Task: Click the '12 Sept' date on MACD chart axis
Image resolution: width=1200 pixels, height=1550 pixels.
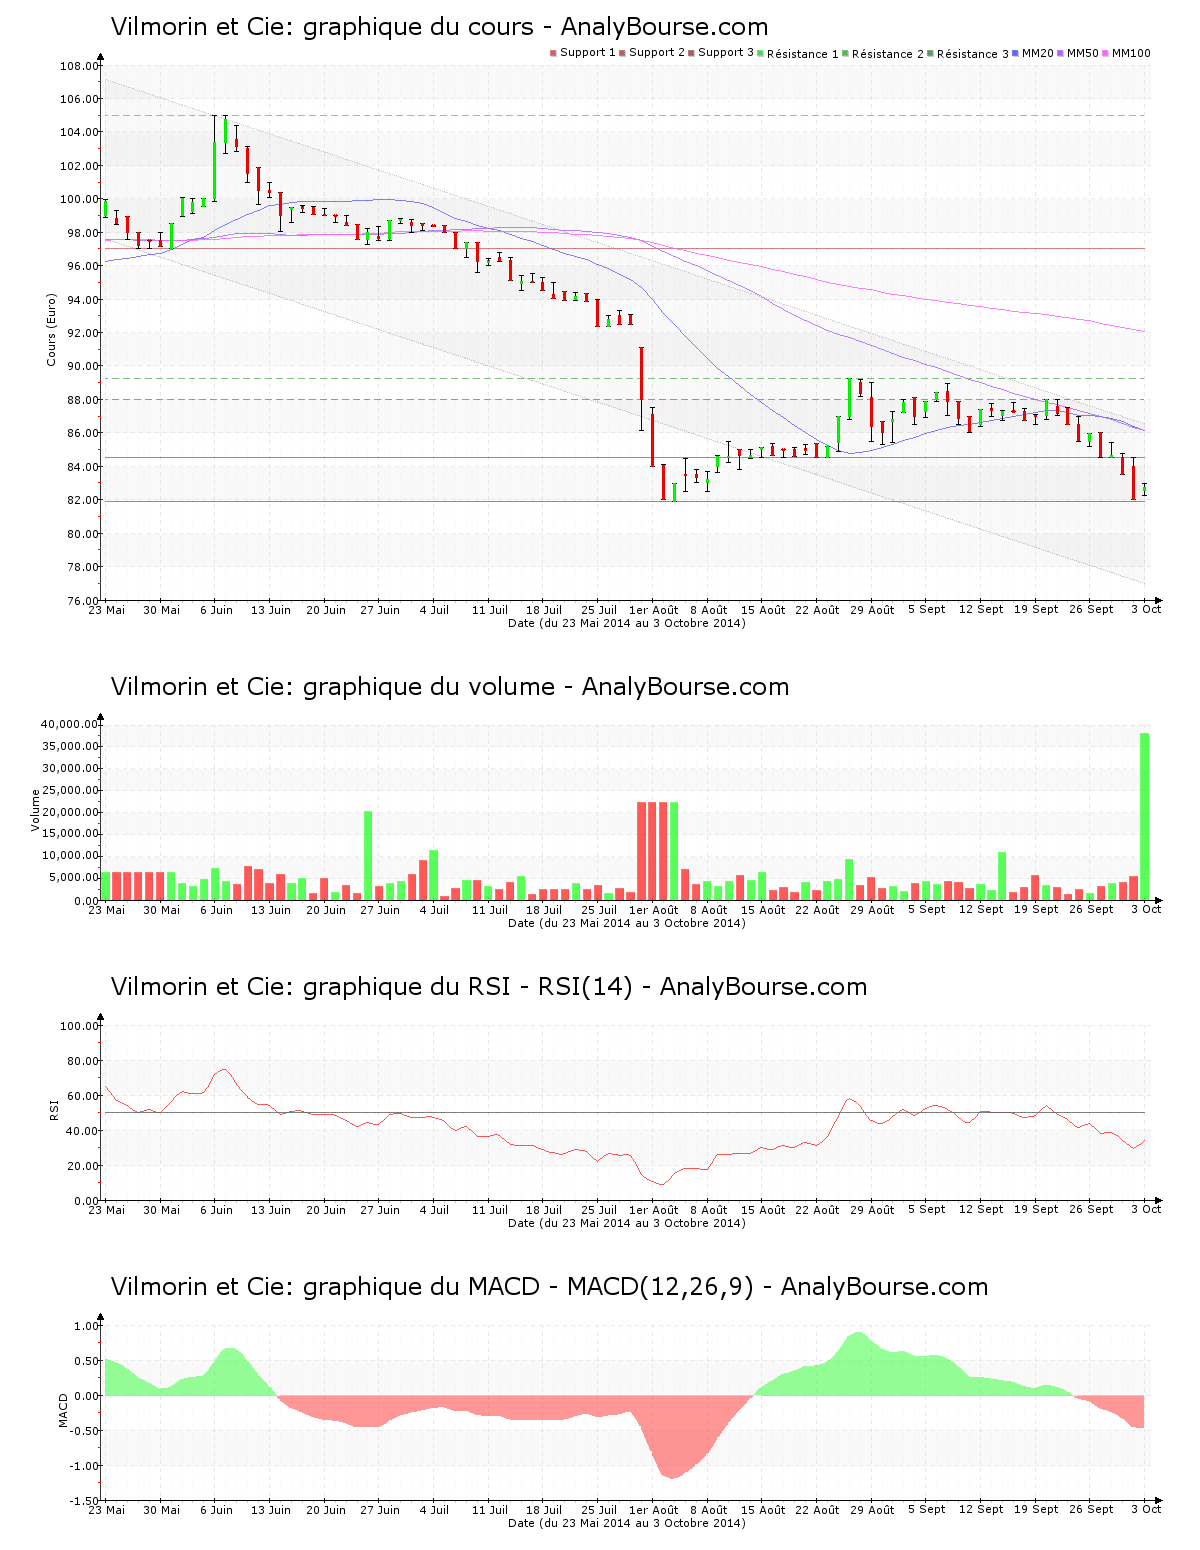Action: [981, 1510]
